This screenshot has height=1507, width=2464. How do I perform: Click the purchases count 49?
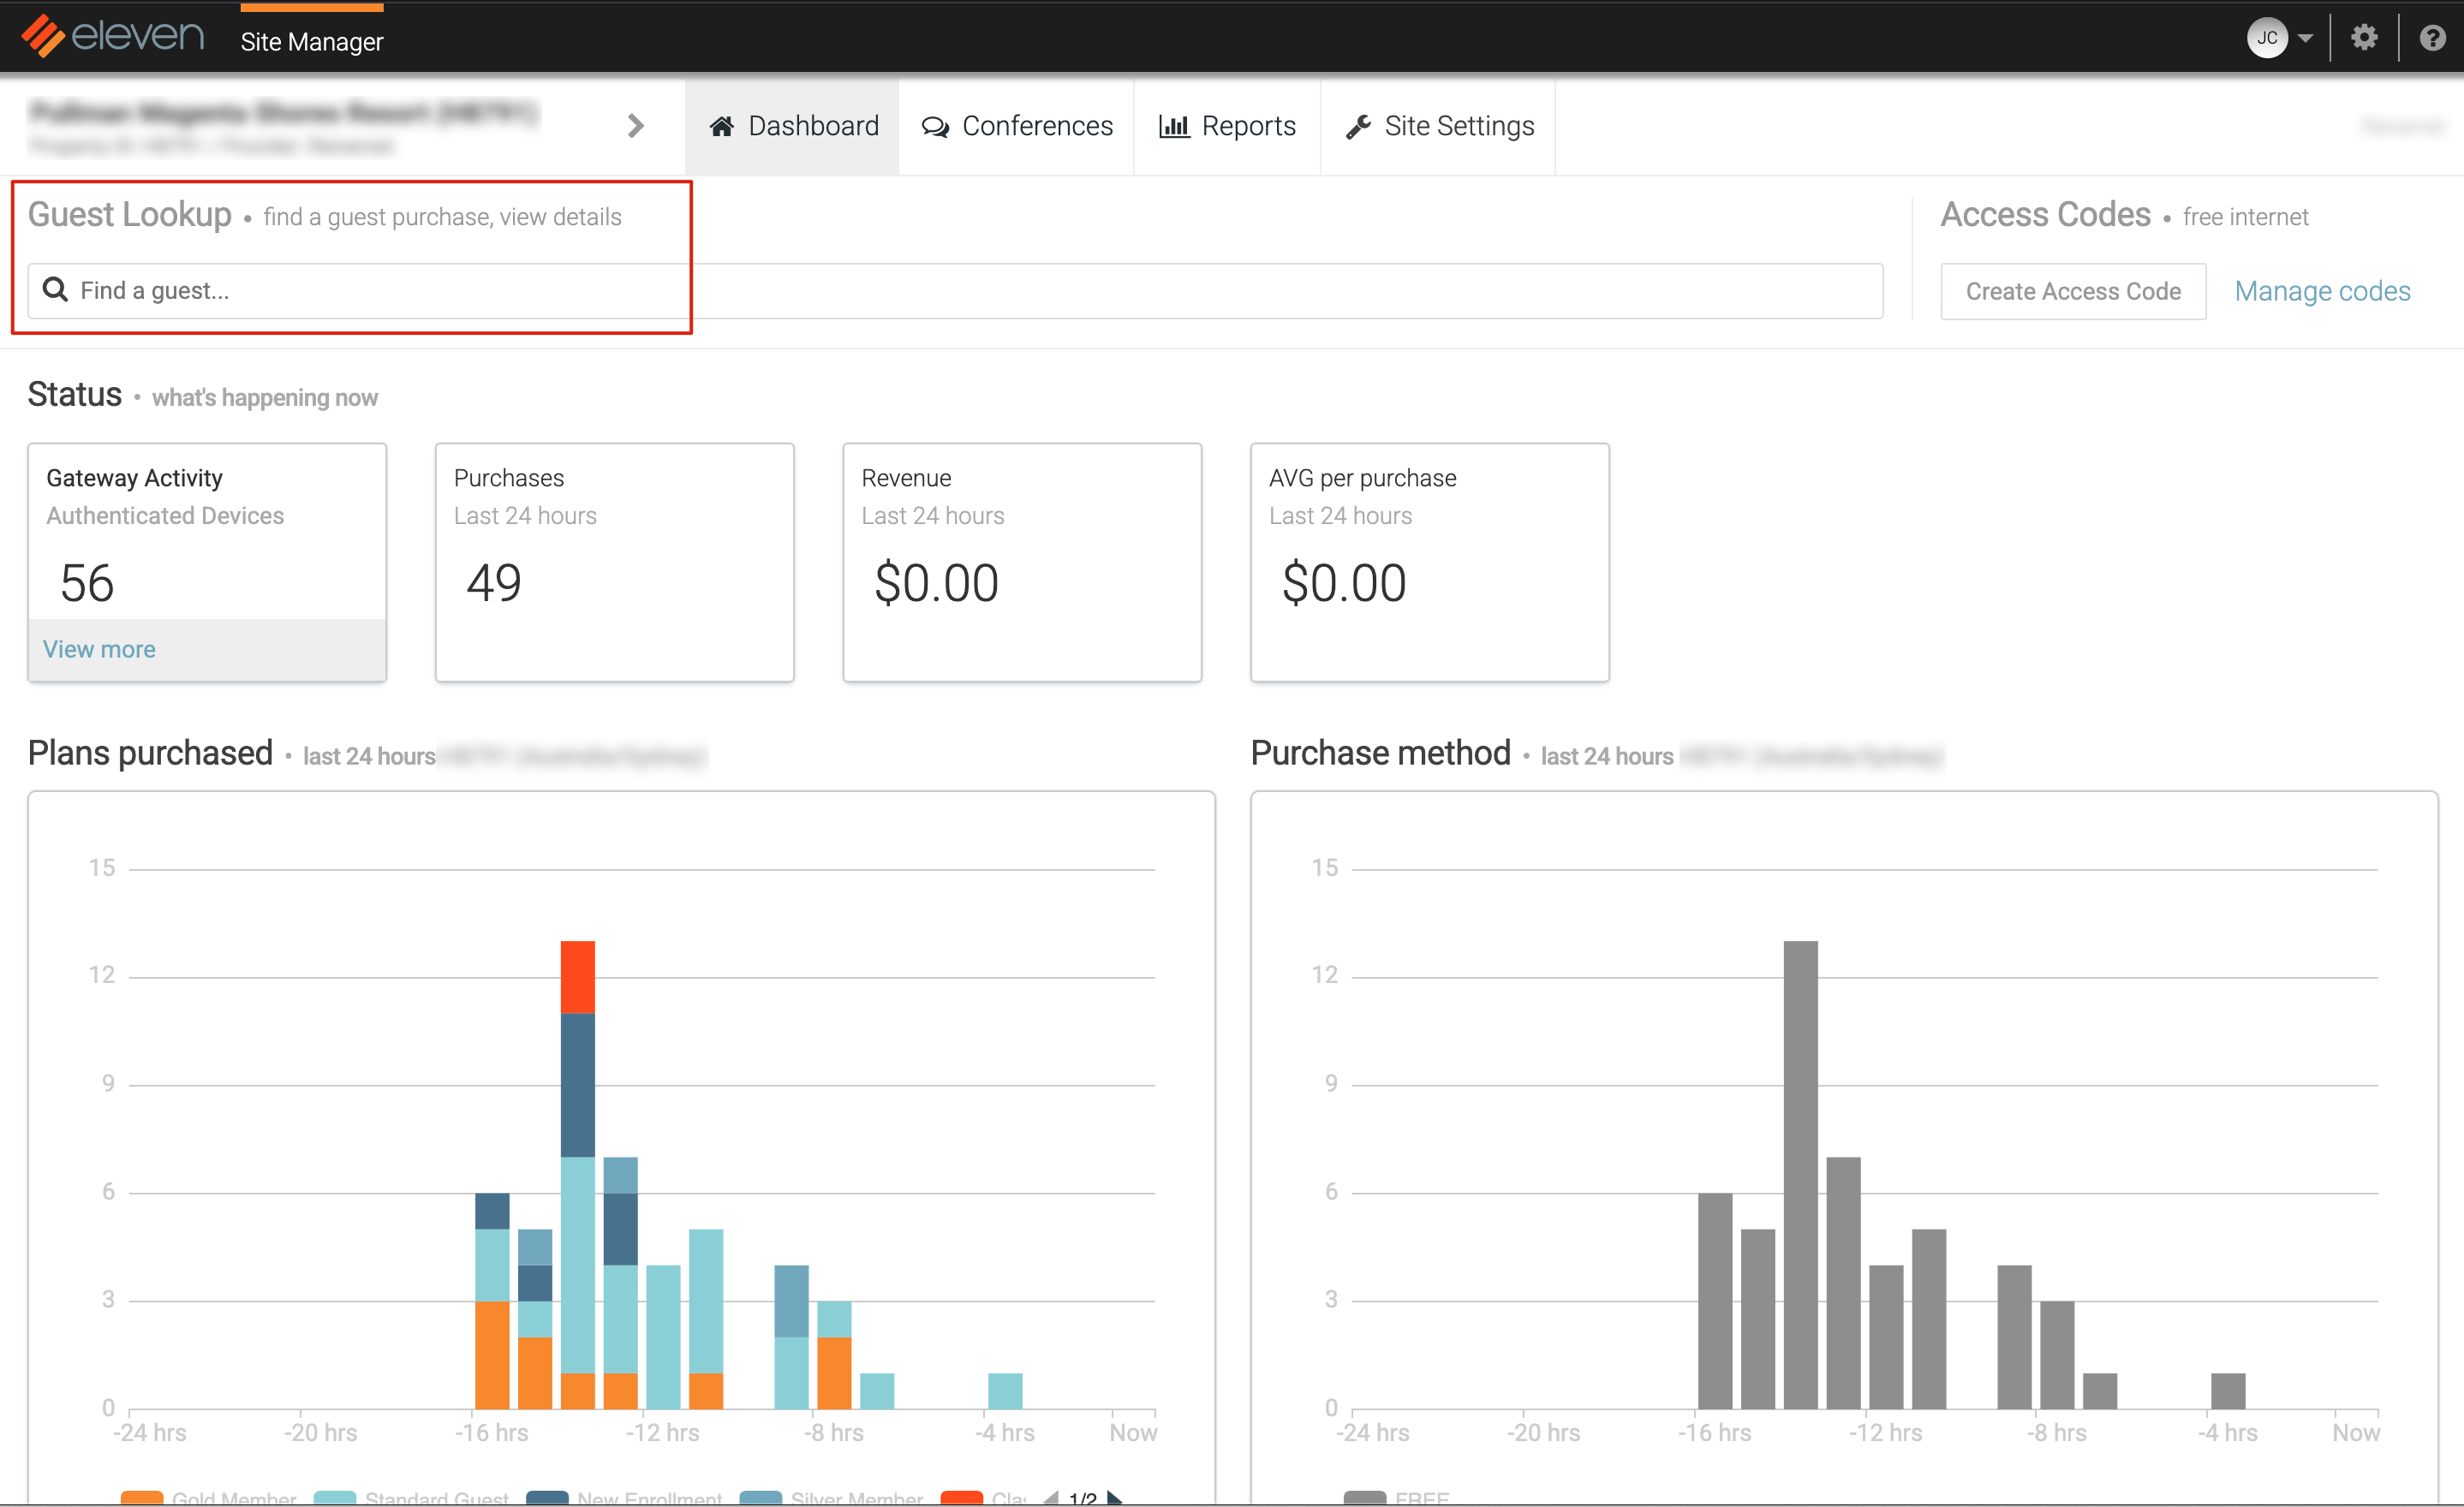[494, 583]
